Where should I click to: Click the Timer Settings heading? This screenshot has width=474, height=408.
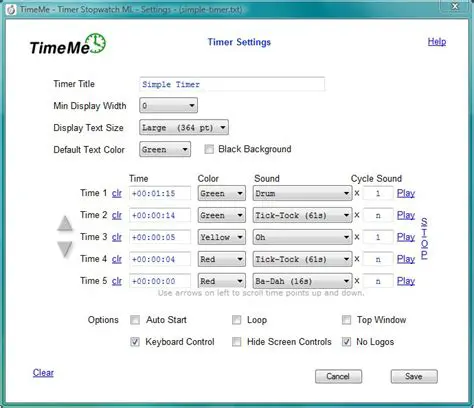[x=239, y=42]
